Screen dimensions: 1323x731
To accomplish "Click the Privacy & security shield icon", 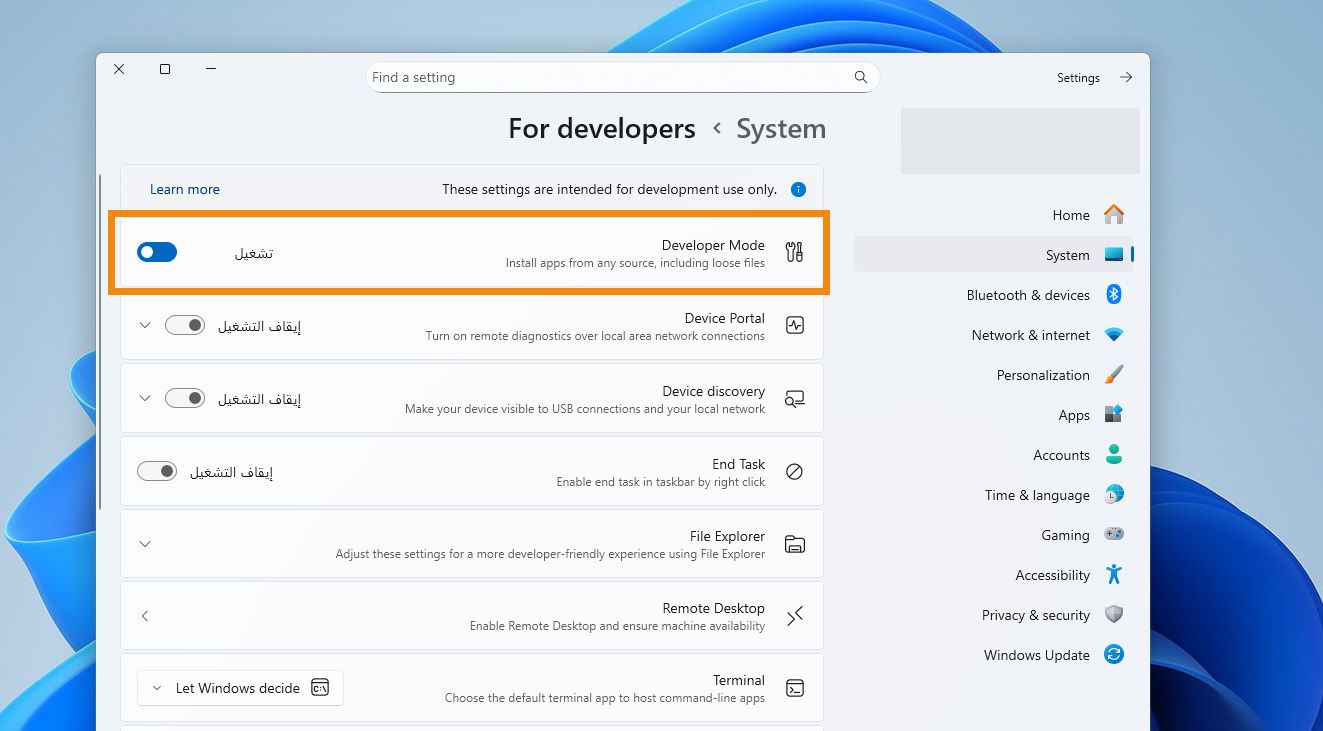I will tap(1114, 615).
